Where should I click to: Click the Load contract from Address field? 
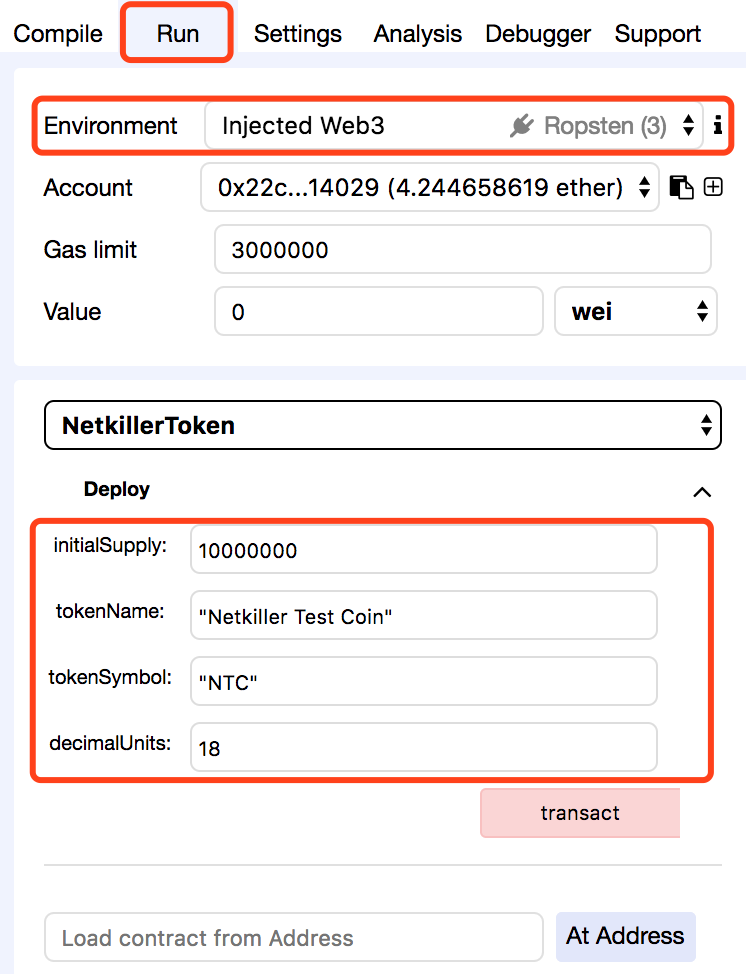294,938
